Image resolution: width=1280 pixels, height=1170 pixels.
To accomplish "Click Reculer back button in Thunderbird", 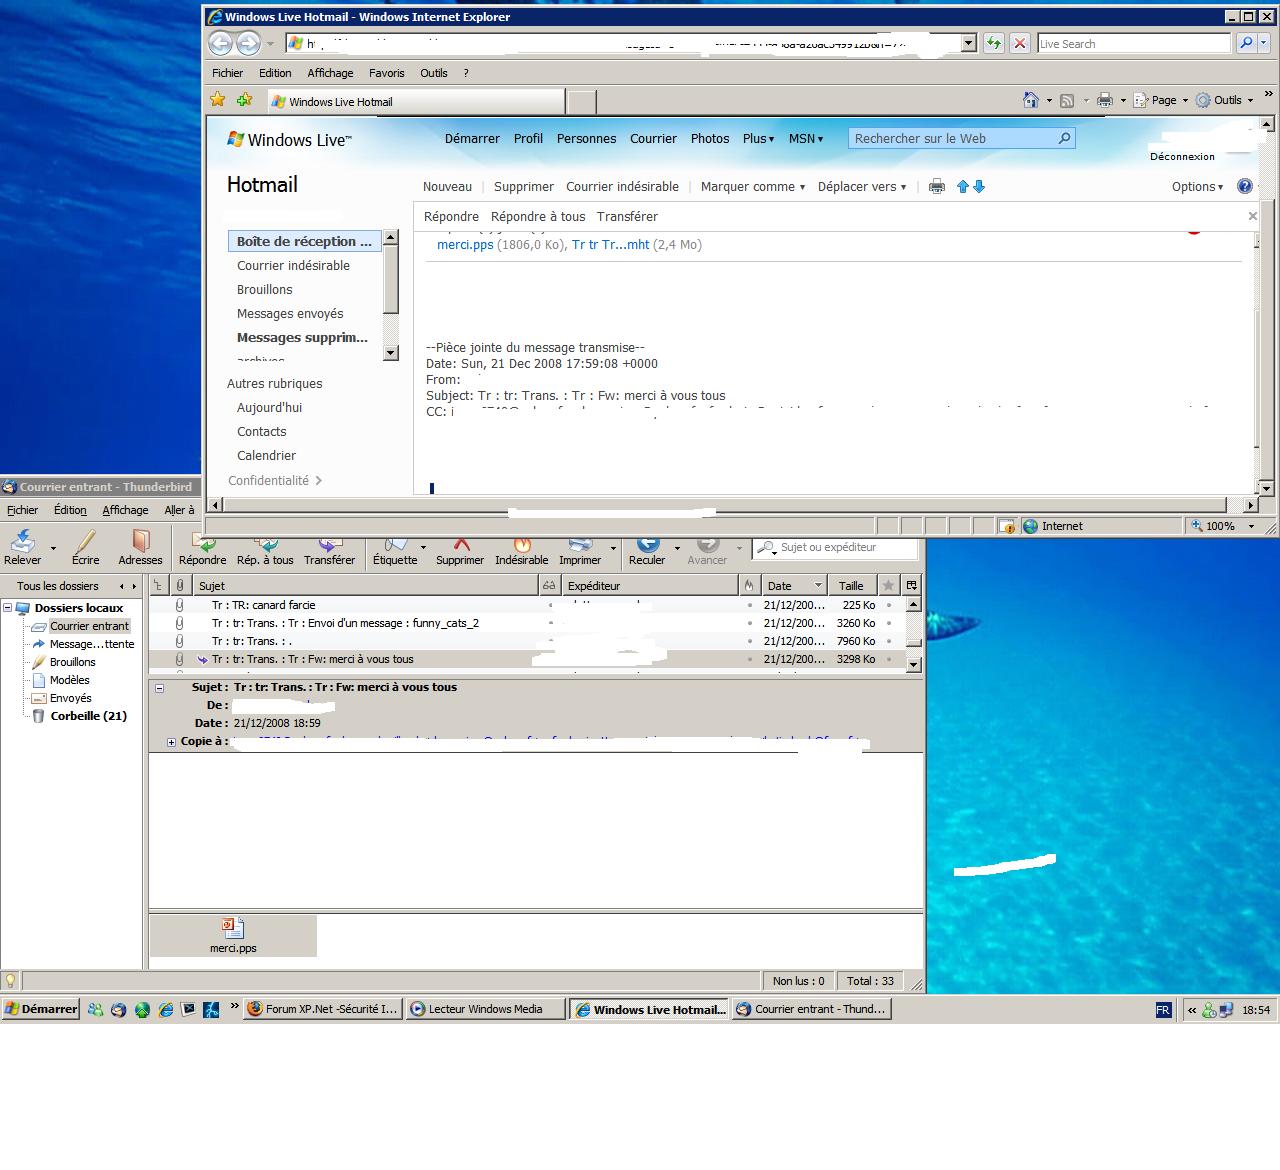I will click(647, 552).
